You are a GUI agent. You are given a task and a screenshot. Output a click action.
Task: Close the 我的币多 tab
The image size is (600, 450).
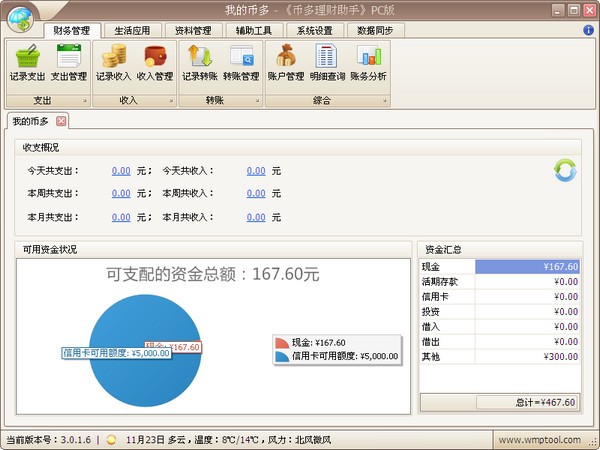[x=61, y=121]
